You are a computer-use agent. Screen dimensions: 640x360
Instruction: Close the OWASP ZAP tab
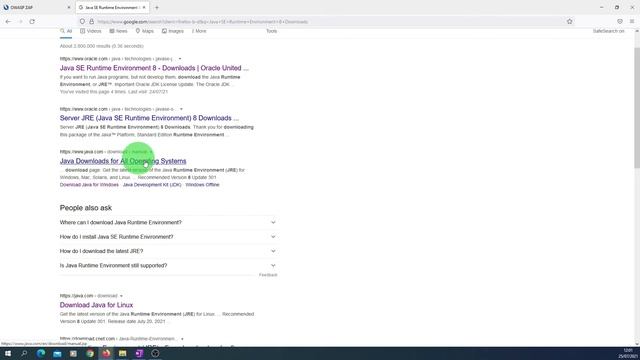point(69,7)
